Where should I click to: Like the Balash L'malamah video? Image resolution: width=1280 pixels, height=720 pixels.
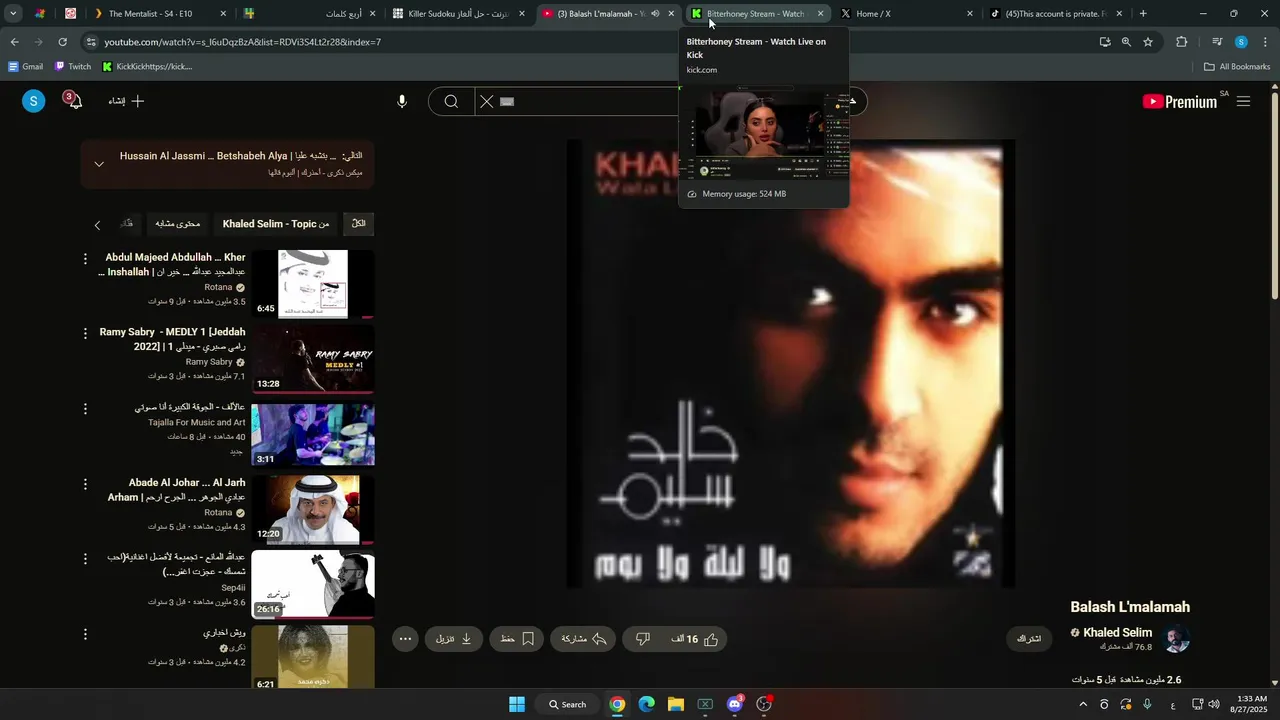point(696,639)
